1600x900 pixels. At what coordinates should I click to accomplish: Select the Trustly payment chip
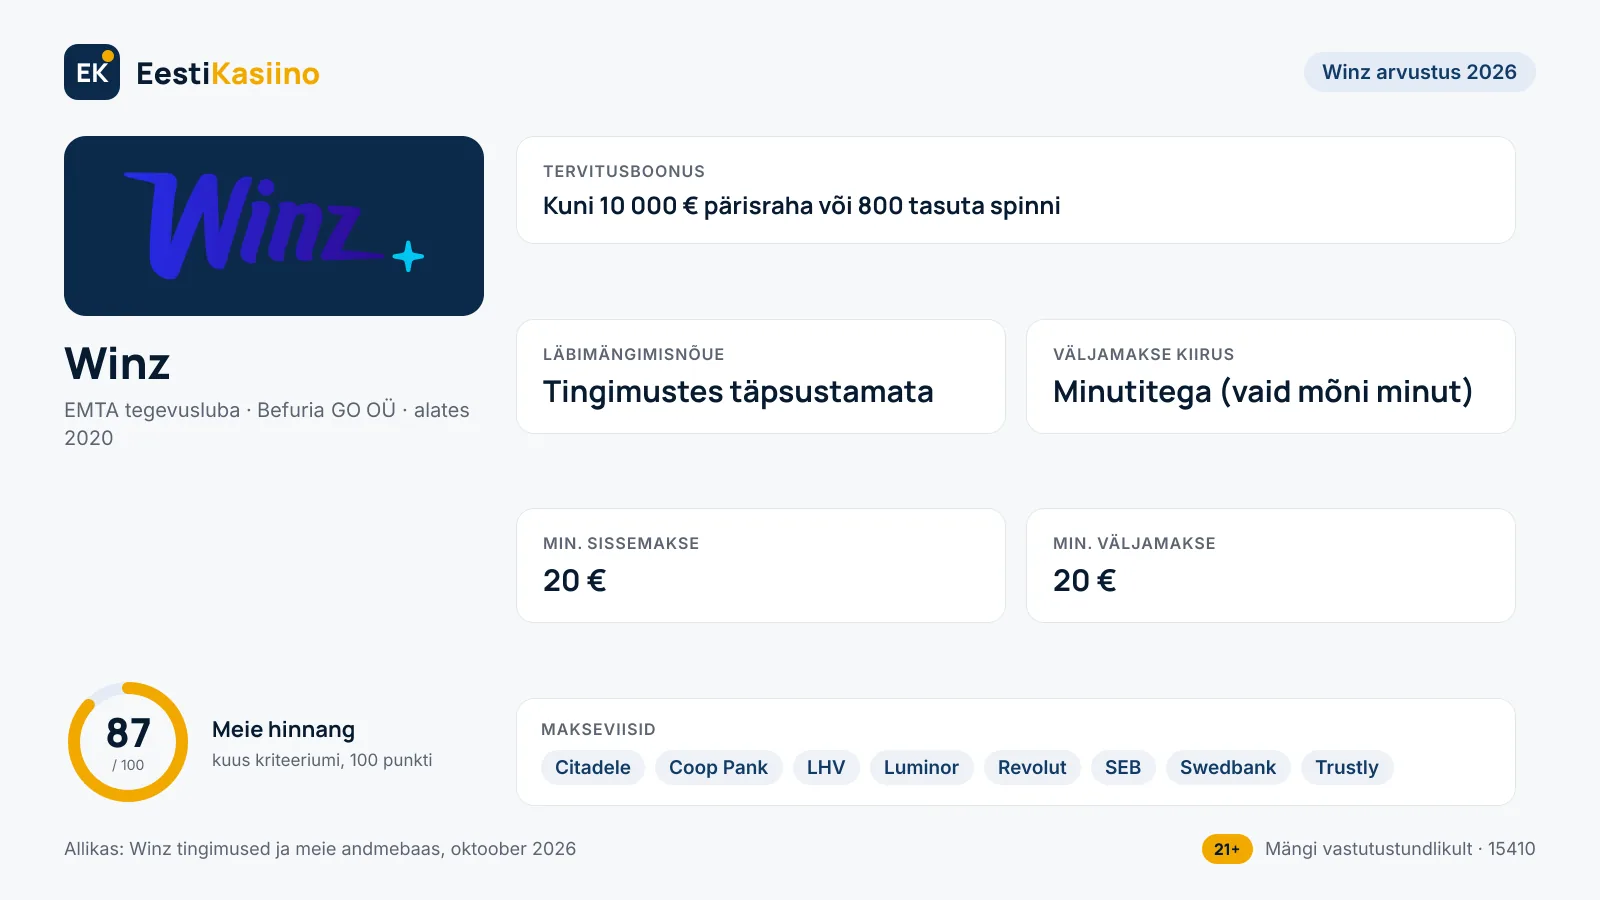click(1347, 768)
